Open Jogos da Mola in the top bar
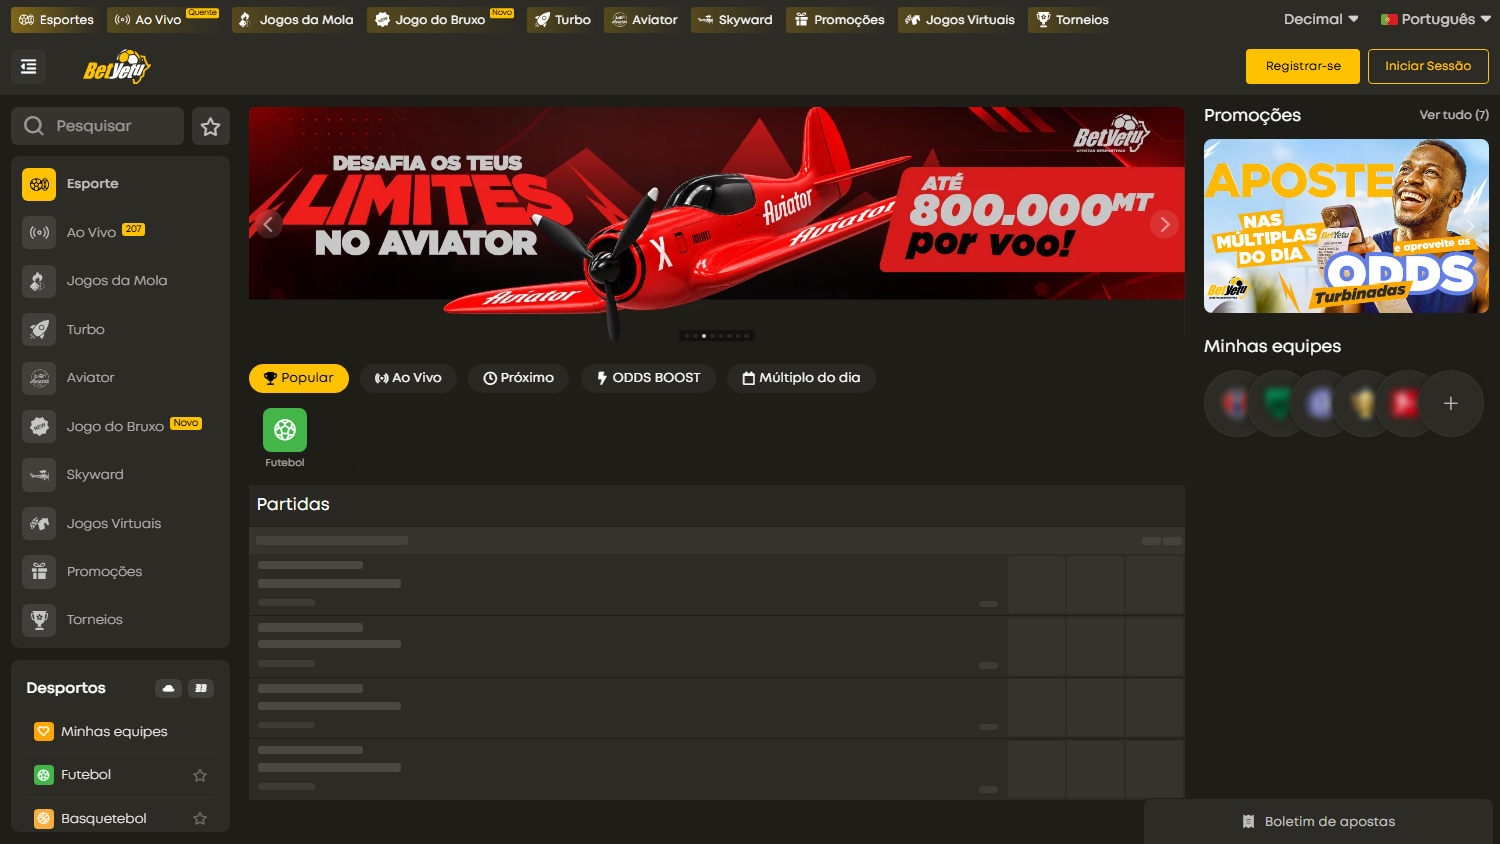 (x=296, y=20)
